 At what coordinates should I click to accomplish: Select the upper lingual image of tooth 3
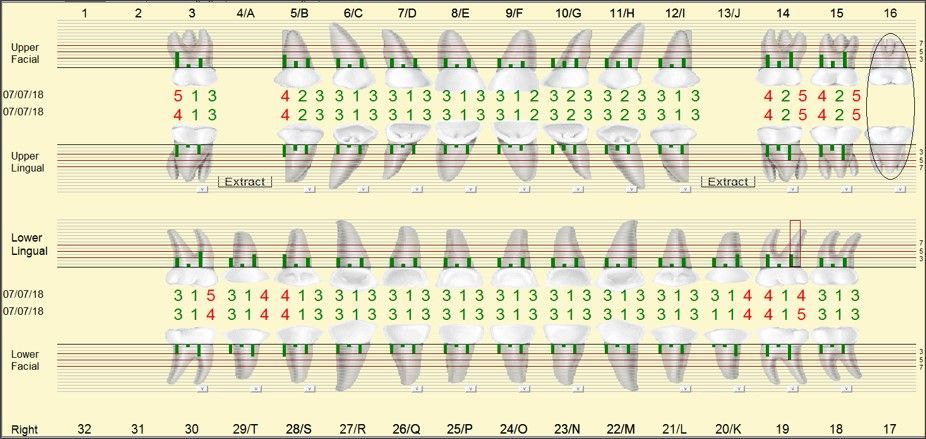(x=194, y=153)
